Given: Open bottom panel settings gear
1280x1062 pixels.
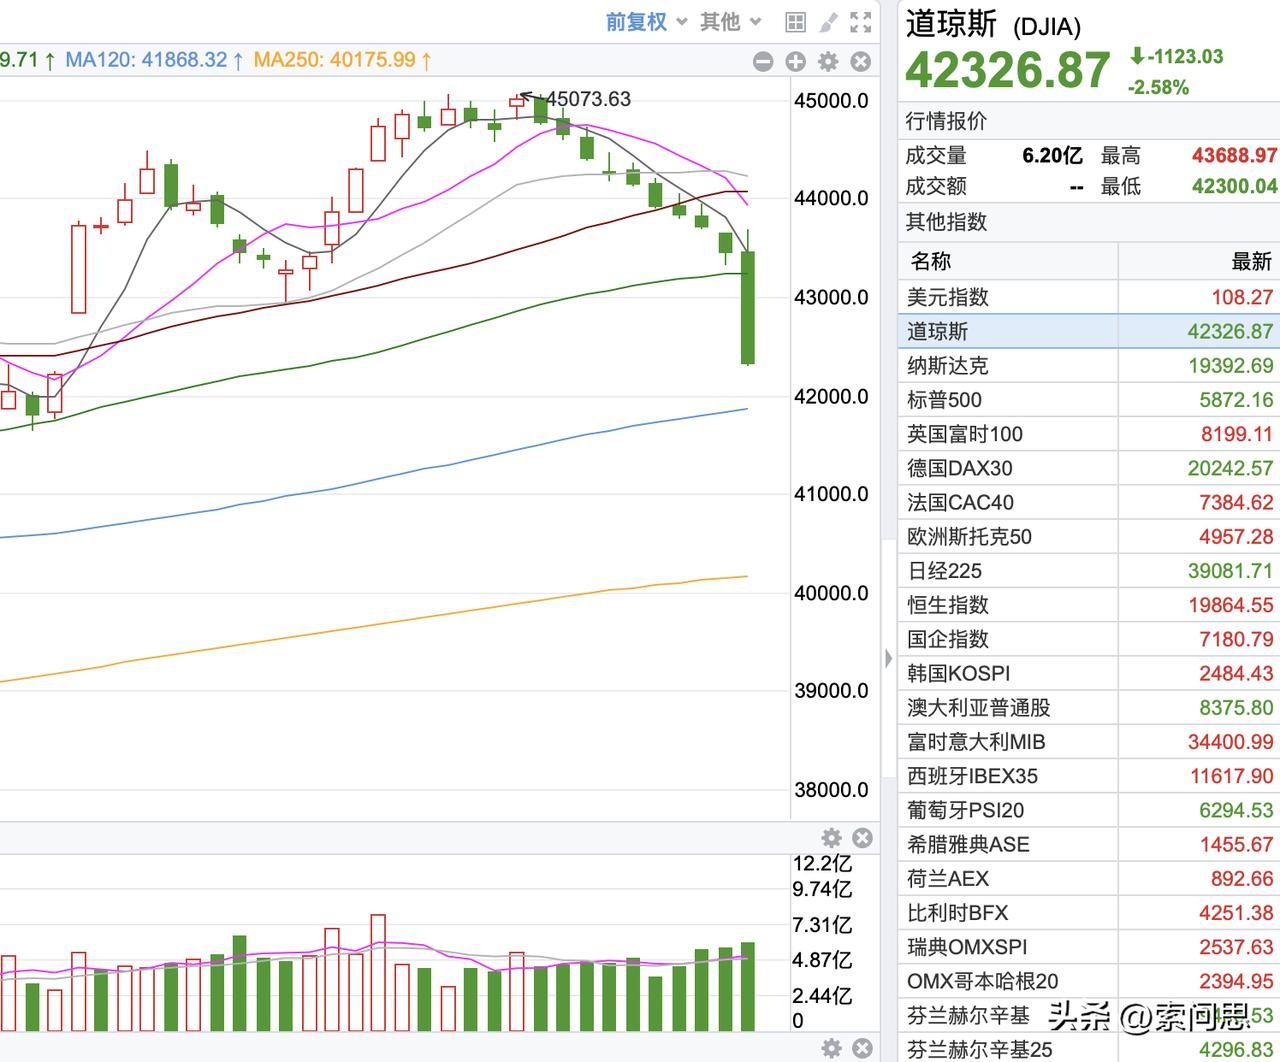Looking at the screenshot, I should (831, 1048).
